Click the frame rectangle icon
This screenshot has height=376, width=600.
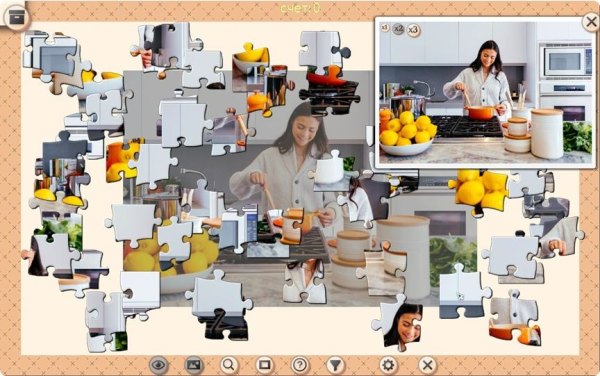coord(264,365)
